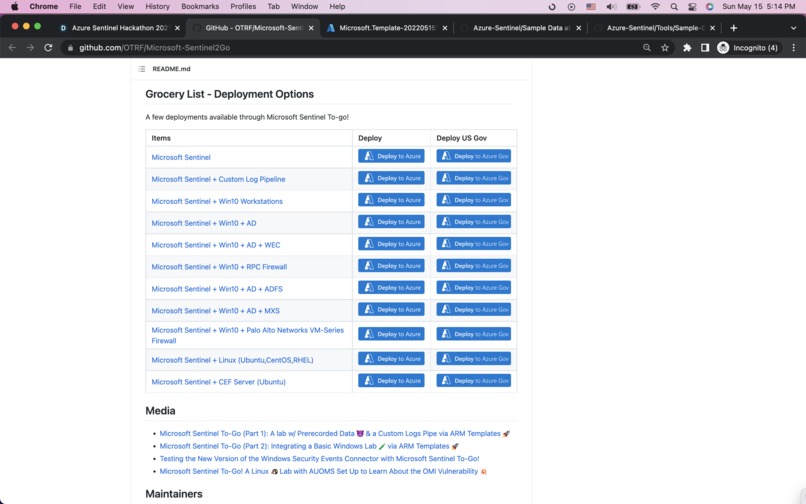Open the Bookmarks menu
Image resolution: width=806 pixels, height=504 pixels.
coord(200,7)
